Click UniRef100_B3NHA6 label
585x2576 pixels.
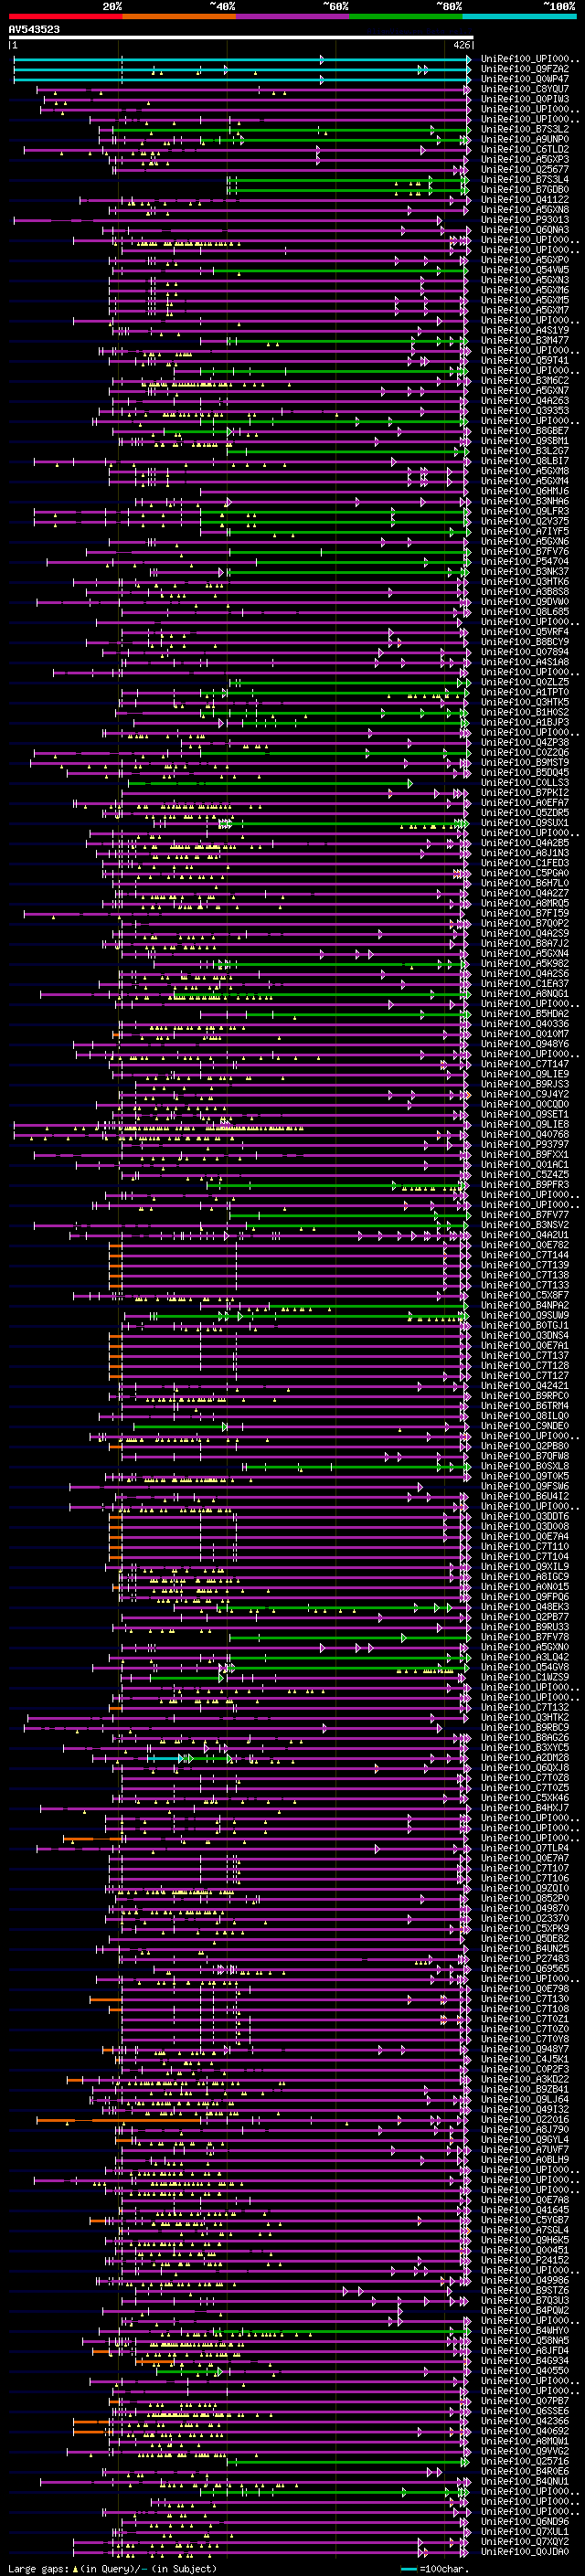tap(525, 501)
